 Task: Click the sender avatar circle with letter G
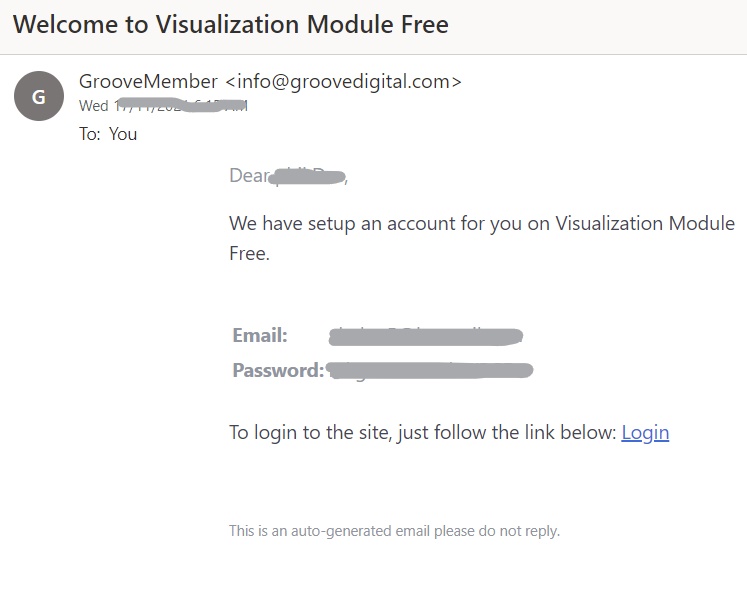tap(39, 96)
